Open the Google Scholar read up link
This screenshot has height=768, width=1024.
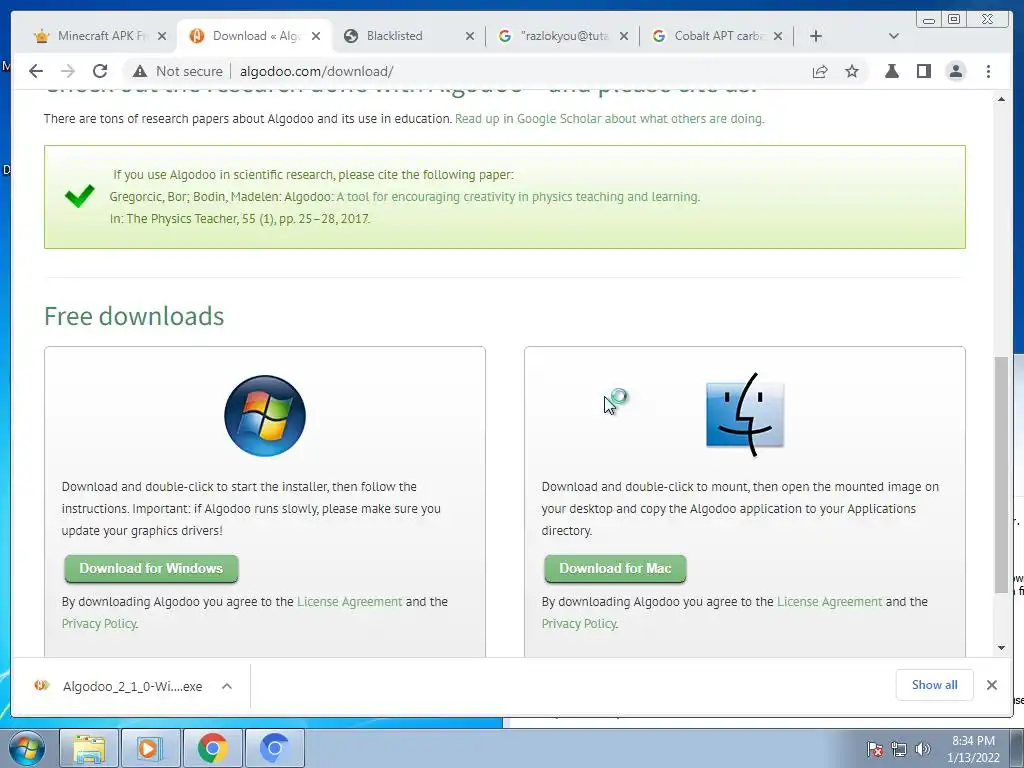pos(609,119)
